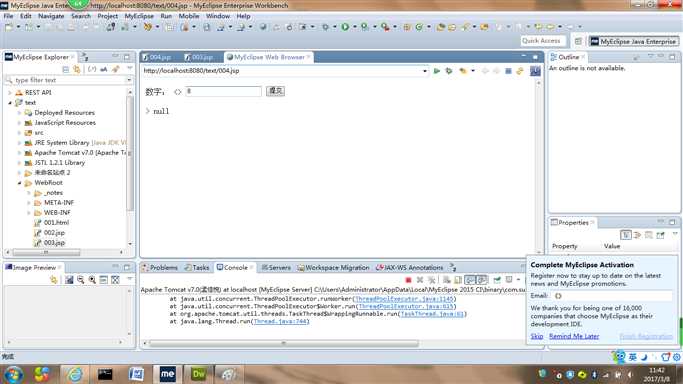Viewport: 683px width, 384px height.
Task: Expand the src folder node
Action: tap(19, 133)
